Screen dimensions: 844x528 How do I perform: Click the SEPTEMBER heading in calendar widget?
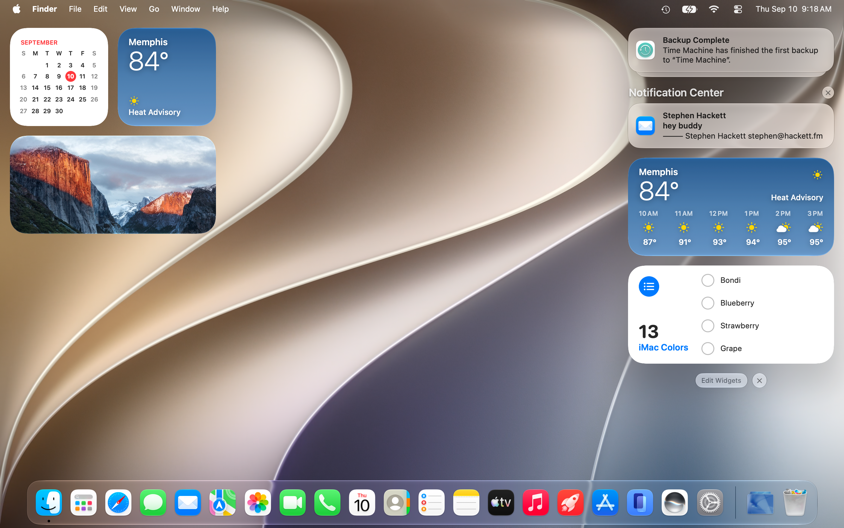pos(39,43)
